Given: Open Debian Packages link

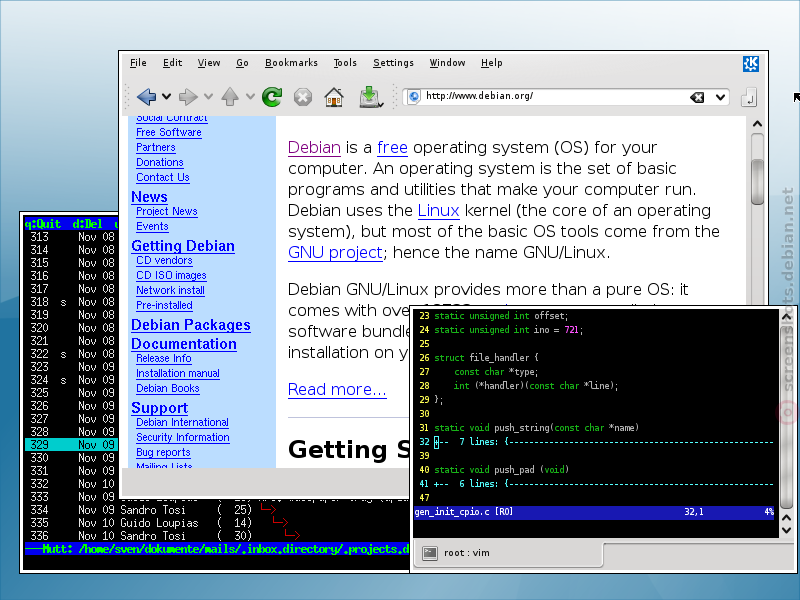Looking at the screenshot, I should [191, 324].
